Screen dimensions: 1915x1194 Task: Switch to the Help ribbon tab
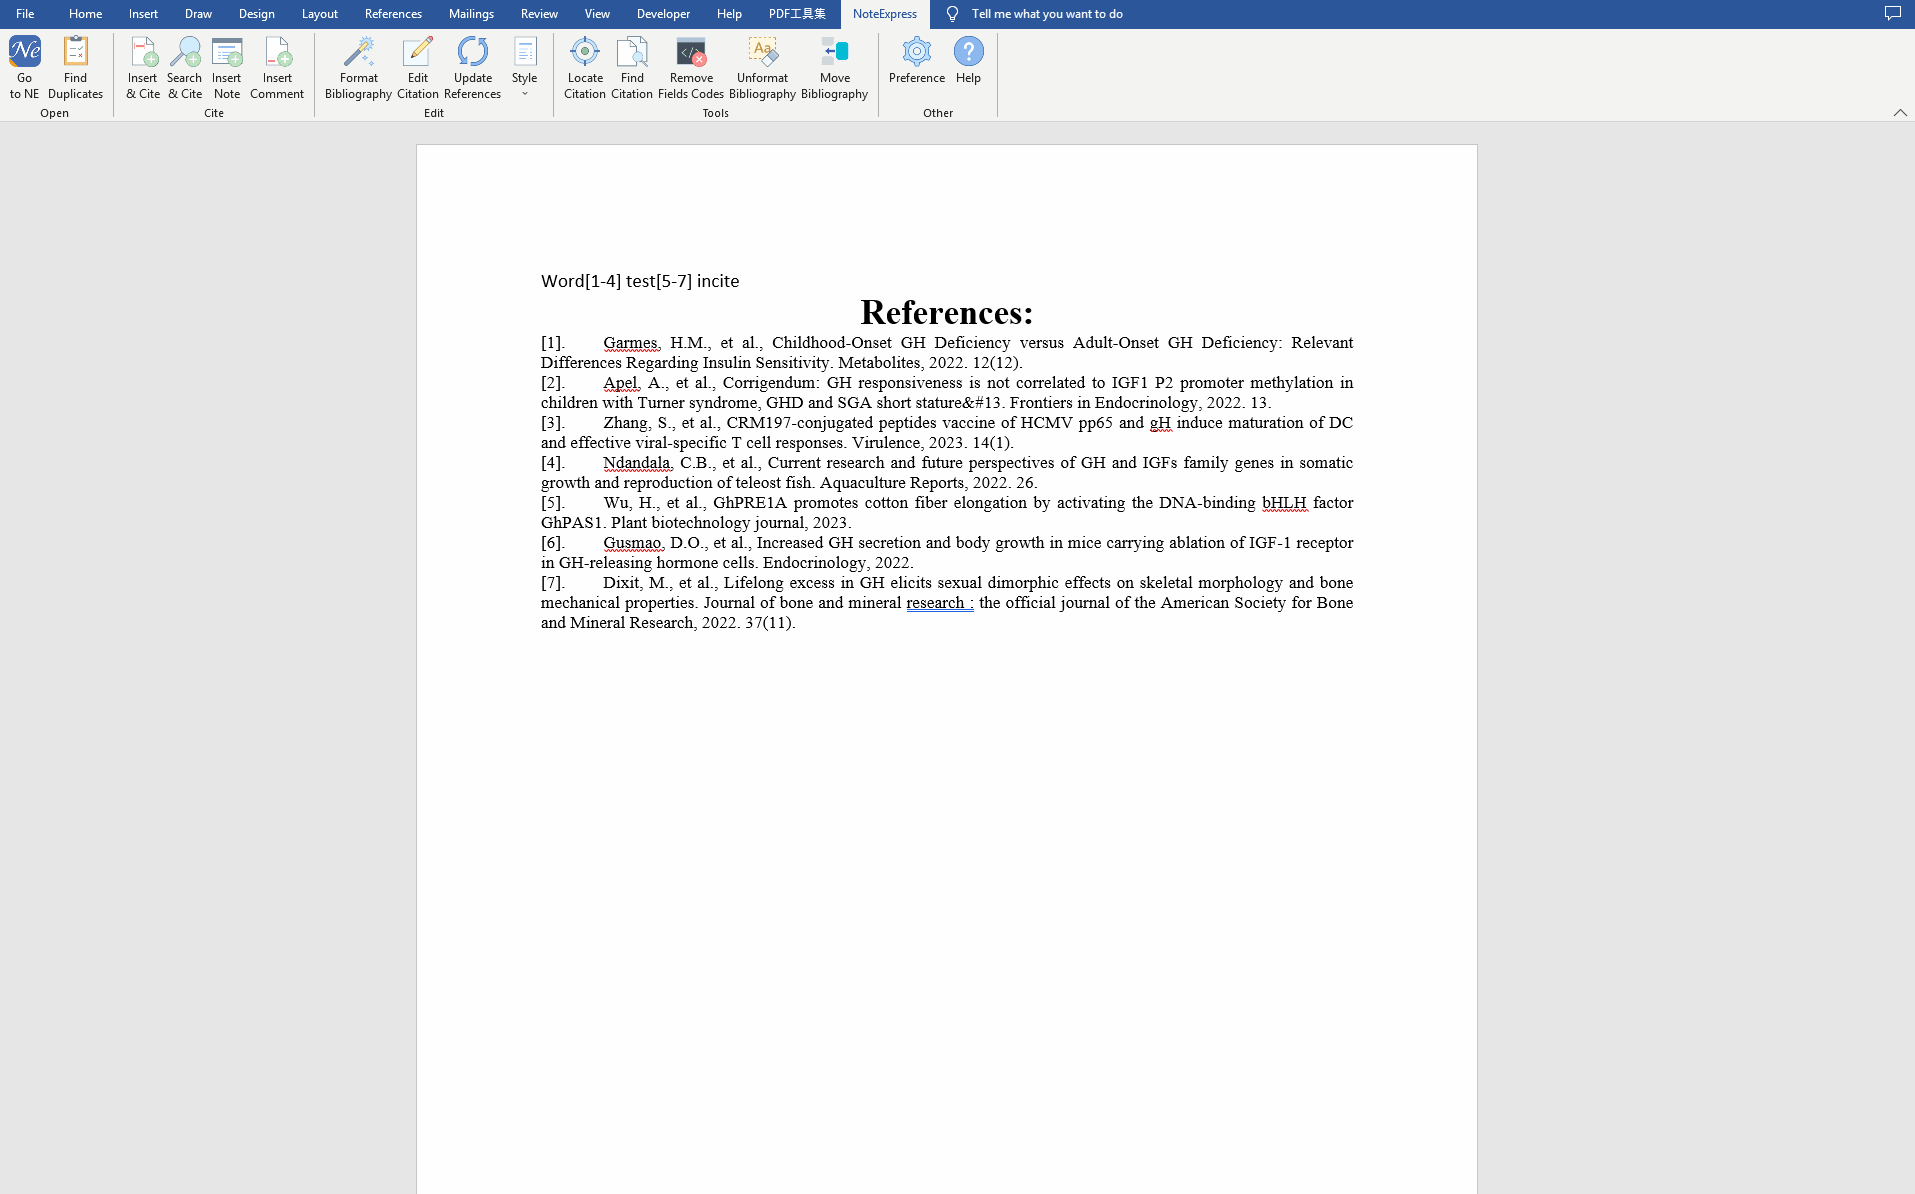729,14
